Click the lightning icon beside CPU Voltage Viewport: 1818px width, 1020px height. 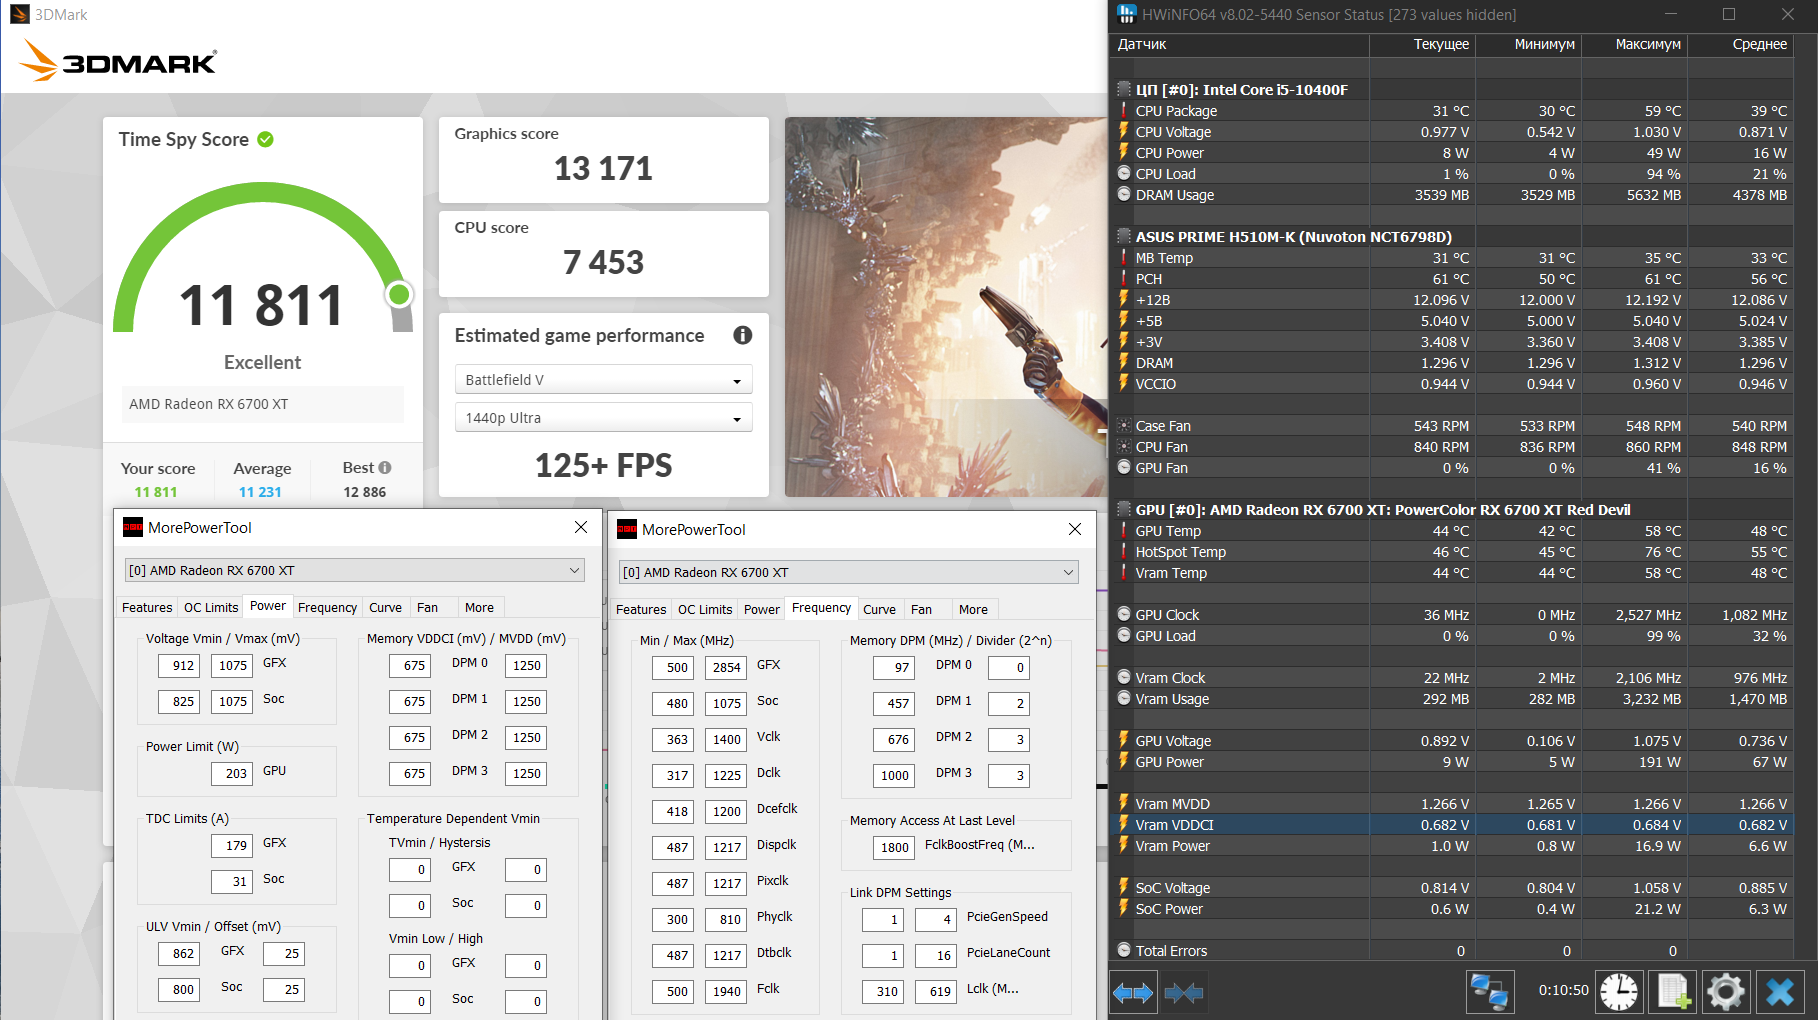[x=1124, y=131]
